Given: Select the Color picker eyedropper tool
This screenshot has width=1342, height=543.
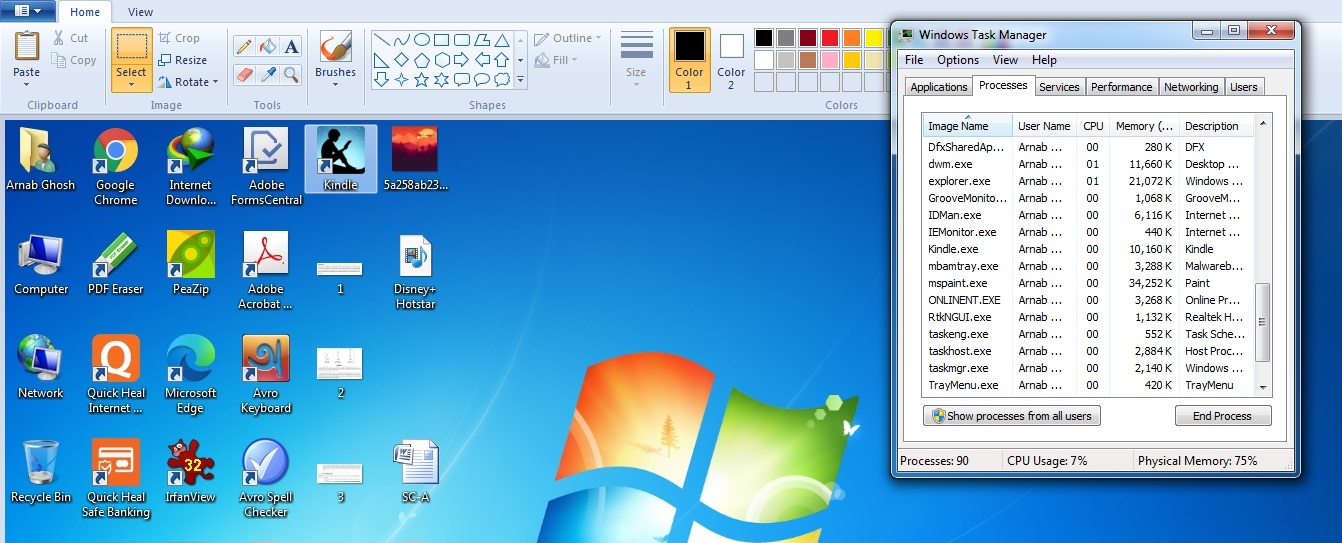Looking at the screenshot, I should pos(267,75).
